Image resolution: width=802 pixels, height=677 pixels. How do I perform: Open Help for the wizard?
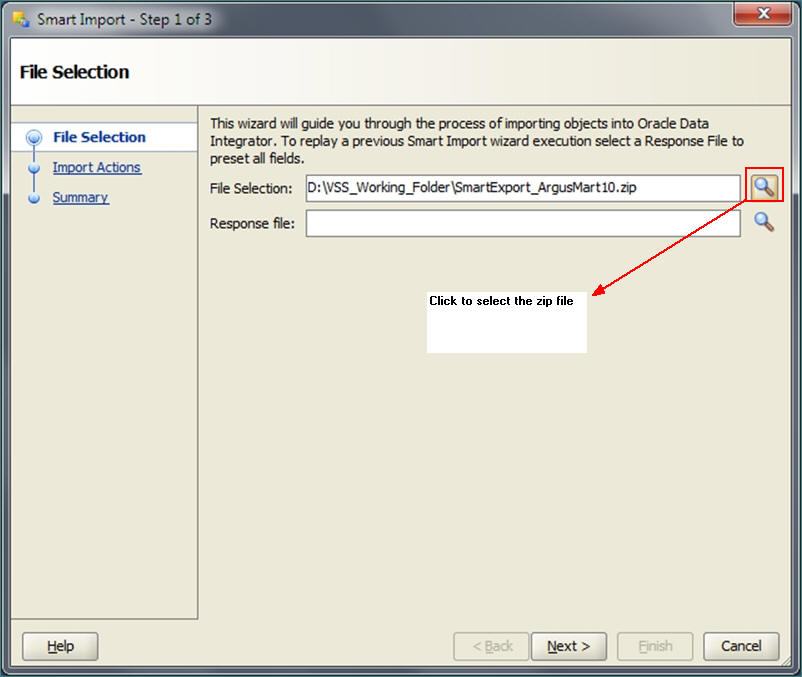(x=60, y=646)
